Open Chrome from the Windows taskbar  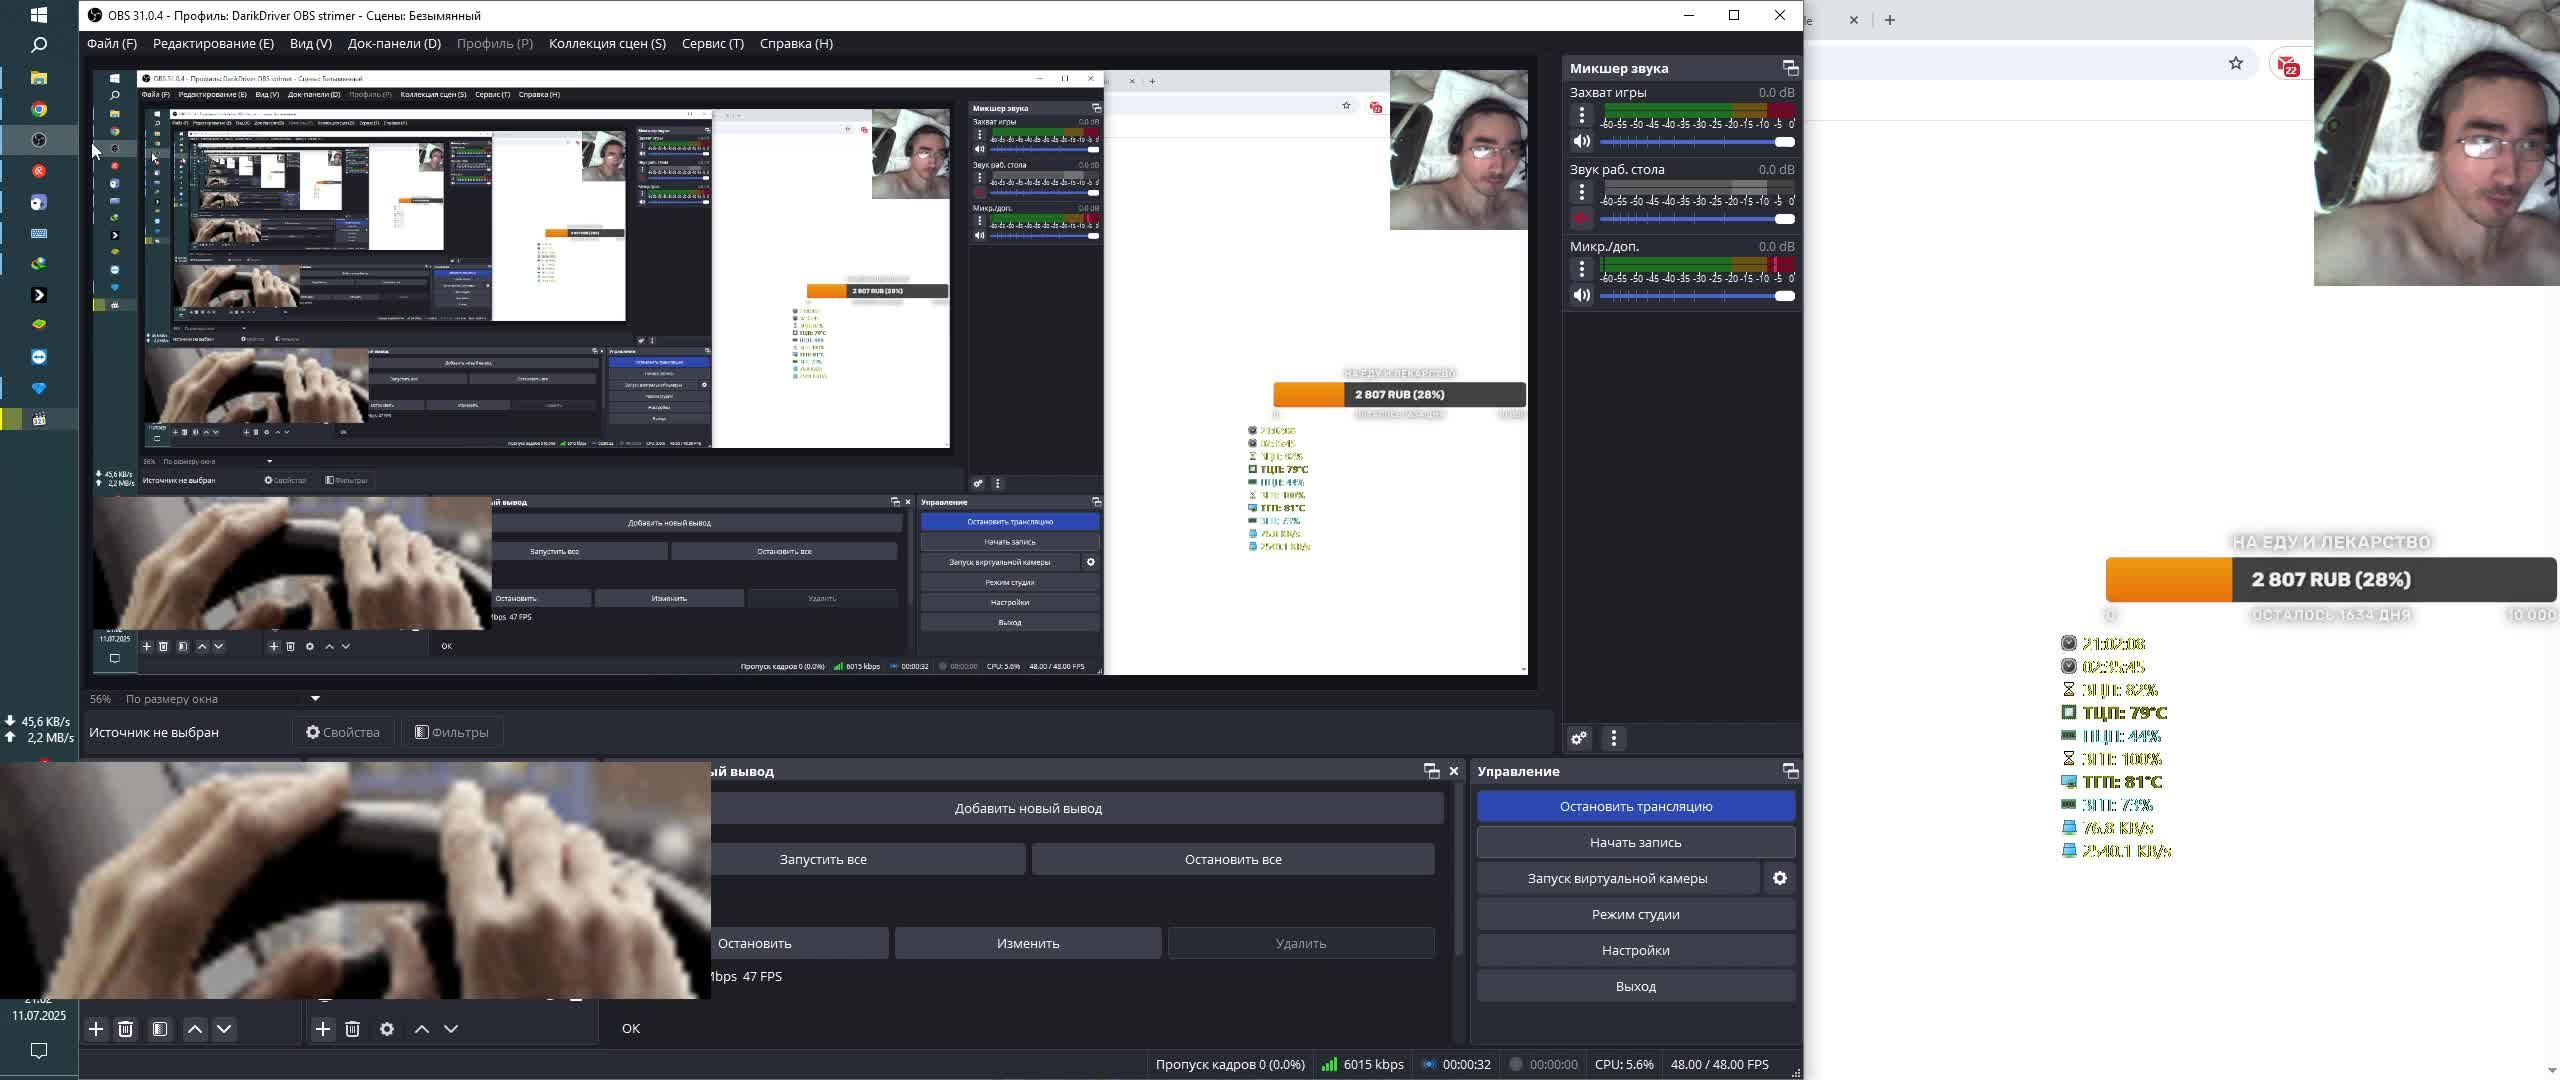point(39,109)
